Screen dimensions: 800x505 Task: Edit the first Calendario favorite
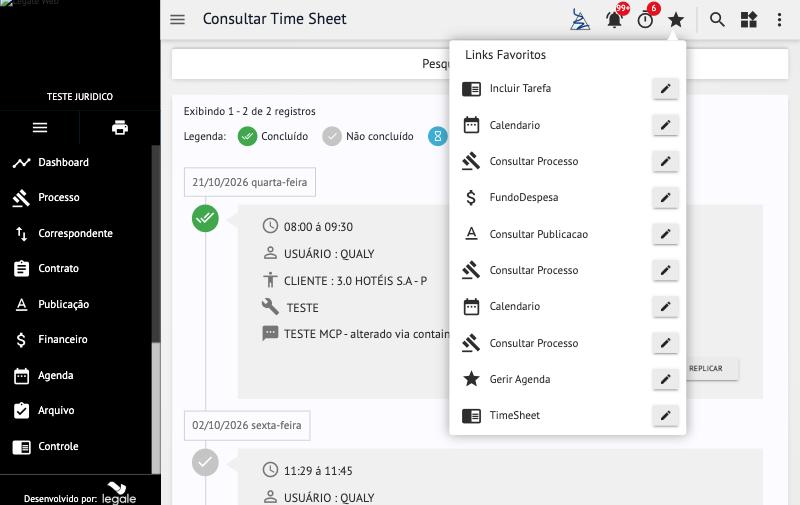pos(665,125)
